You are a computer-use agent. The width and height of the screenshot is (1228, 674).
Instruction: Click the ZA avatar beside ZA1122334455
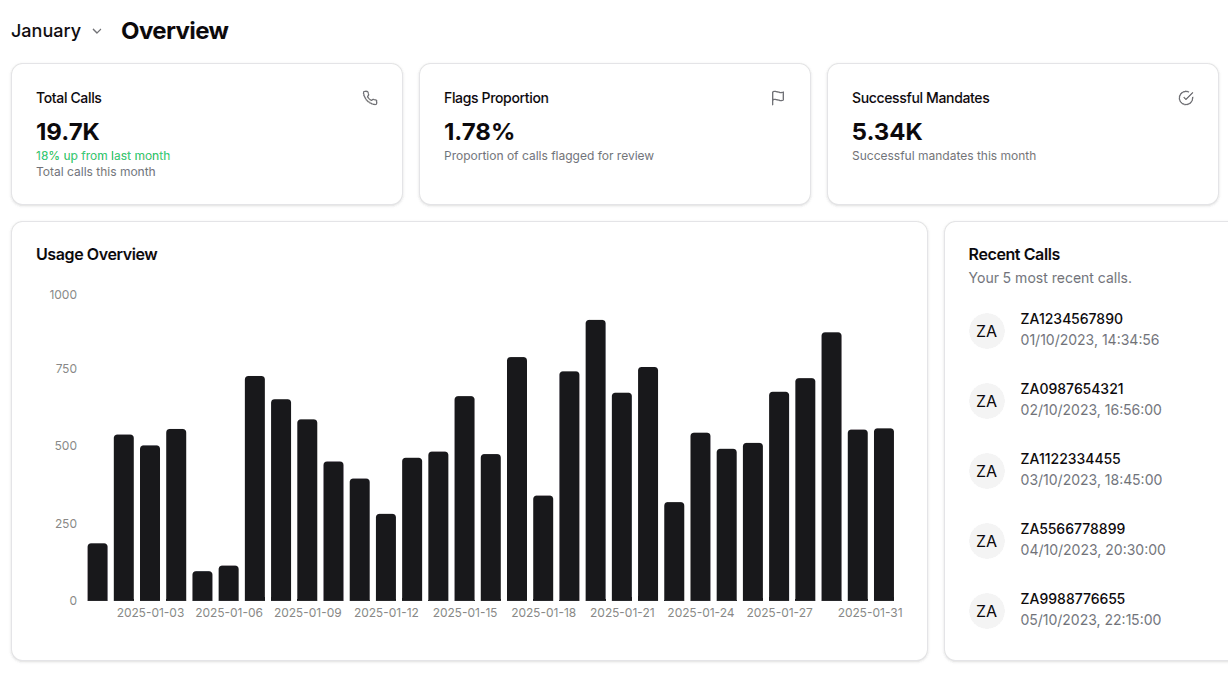click(986, 470)
